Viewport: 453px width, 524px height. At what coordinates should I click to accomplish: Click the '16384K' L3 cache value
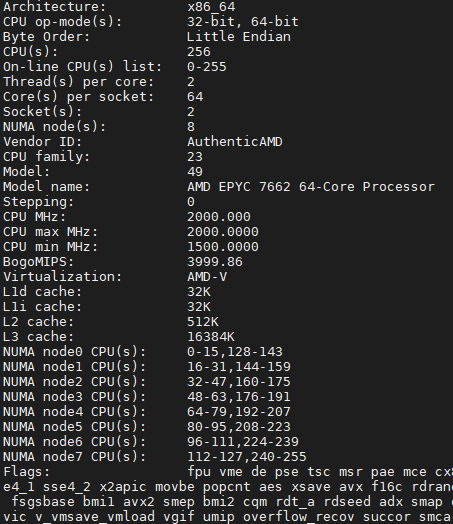click(211, 337)
